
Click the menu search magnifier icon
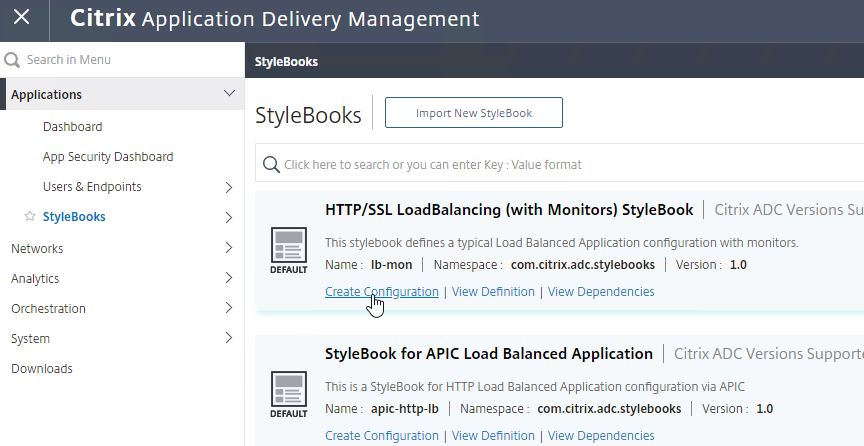coord(12,60)
